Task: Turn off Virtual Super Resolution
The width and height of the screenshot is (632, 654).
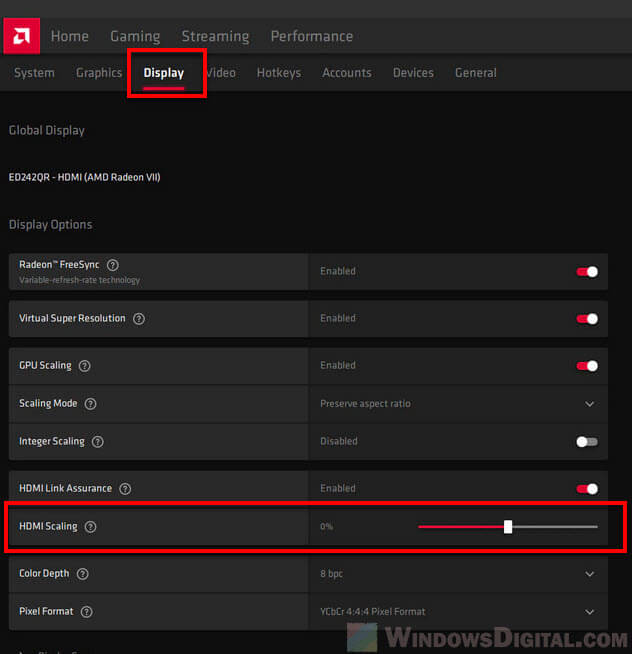Action: [x=587, y=319]
